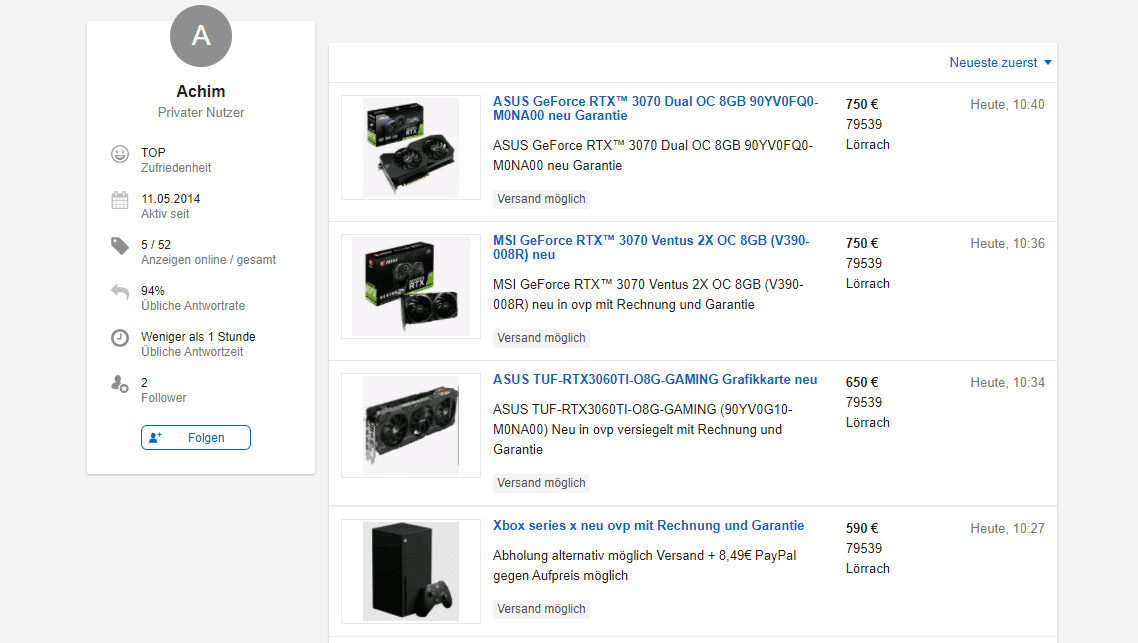The image size is (1138, 643).
Task: Click Versand möglich tag on ASUS TUF listing
Action: point(541,483)
